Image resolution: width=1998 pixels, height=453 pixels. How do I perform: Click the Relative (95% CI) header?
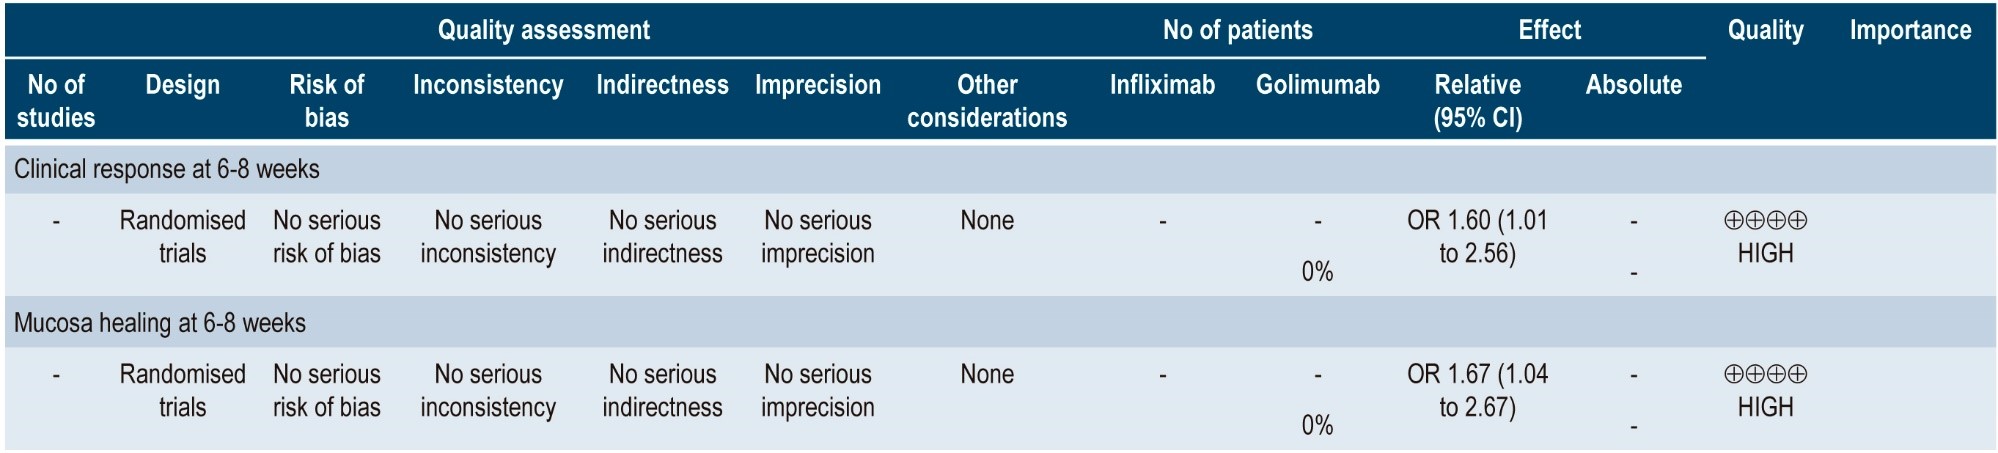[1477, 101]
